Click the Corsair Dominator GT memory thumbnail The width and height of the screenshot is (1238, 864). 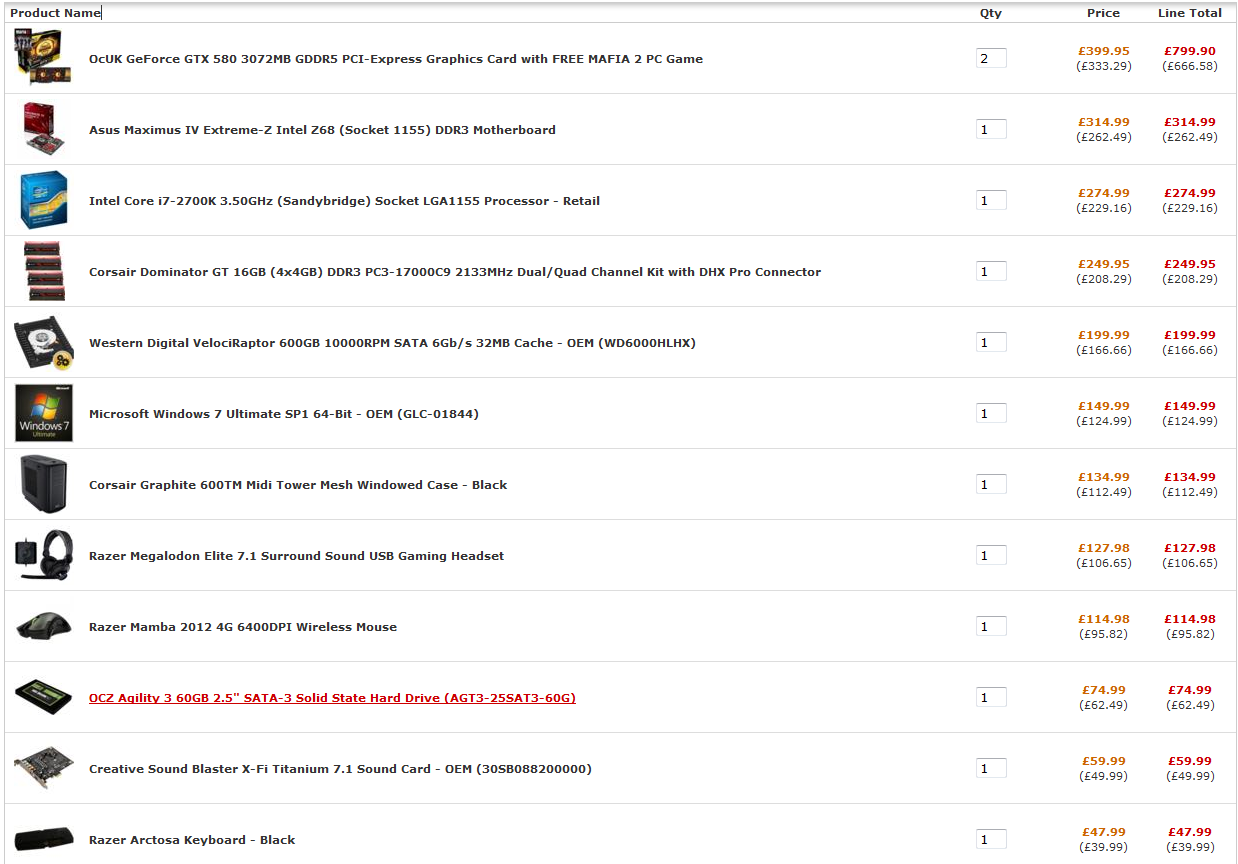(44, 271)
